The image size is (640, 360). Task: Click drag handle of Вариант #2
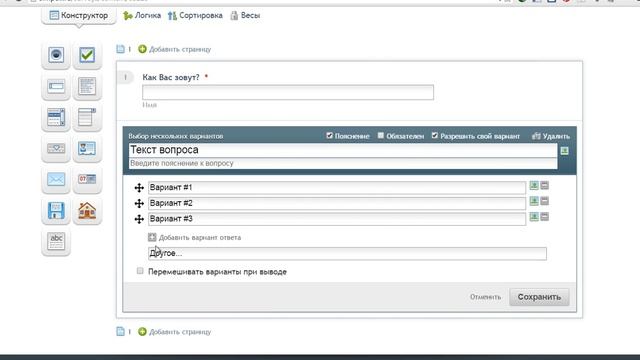click(139, 203)
